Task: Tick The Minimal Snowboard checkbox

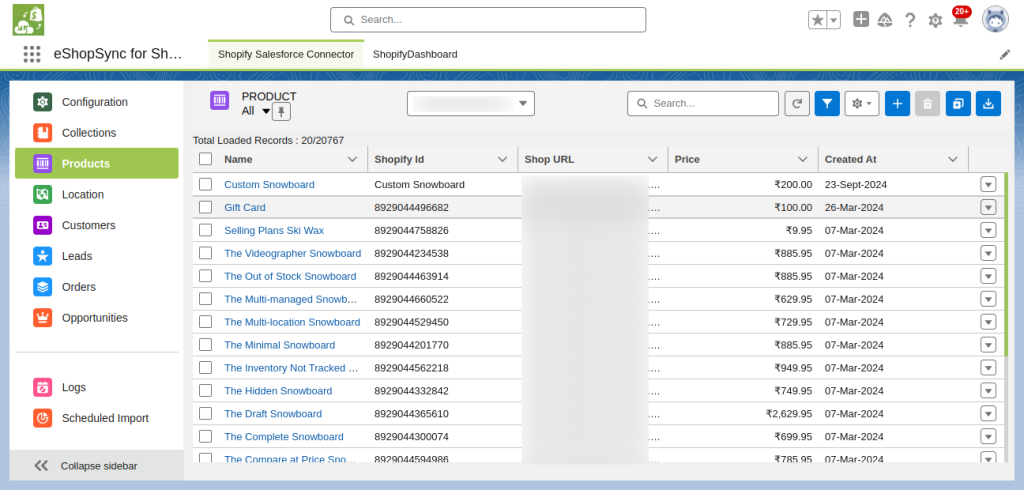Action: click(x=206, y=344)
